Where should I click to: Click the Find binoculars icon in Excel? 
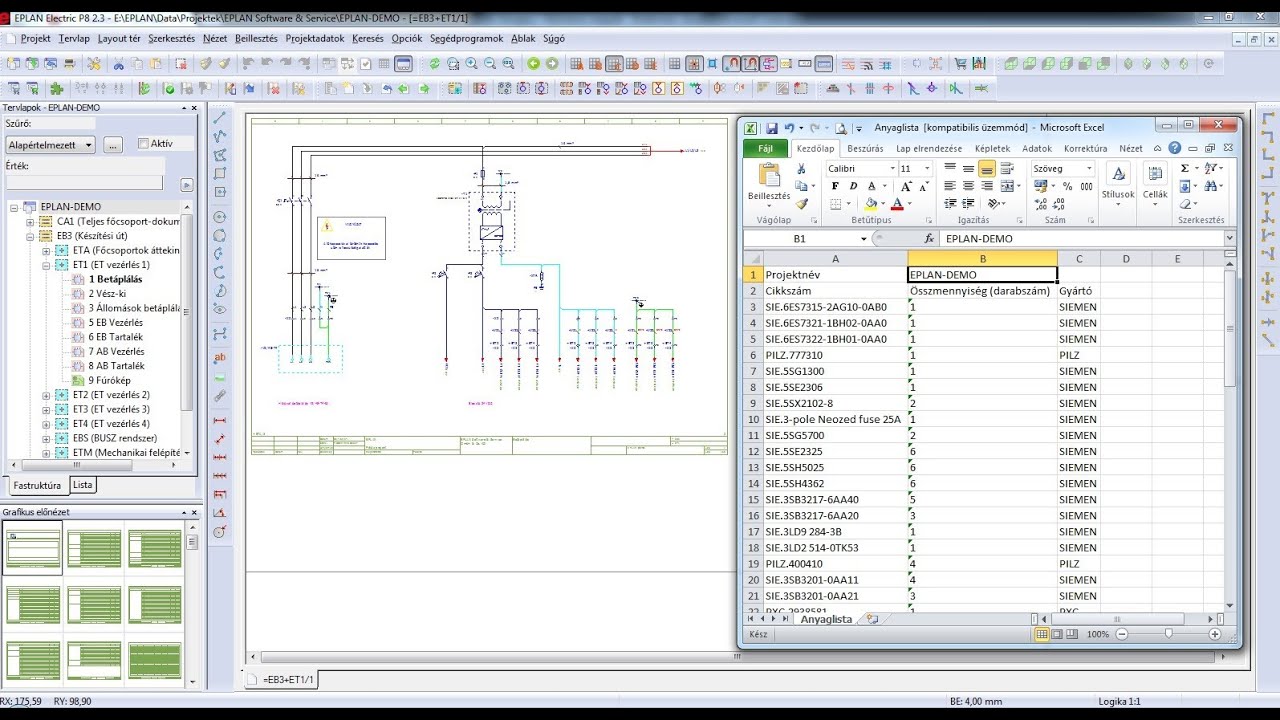click(1212, 186)
